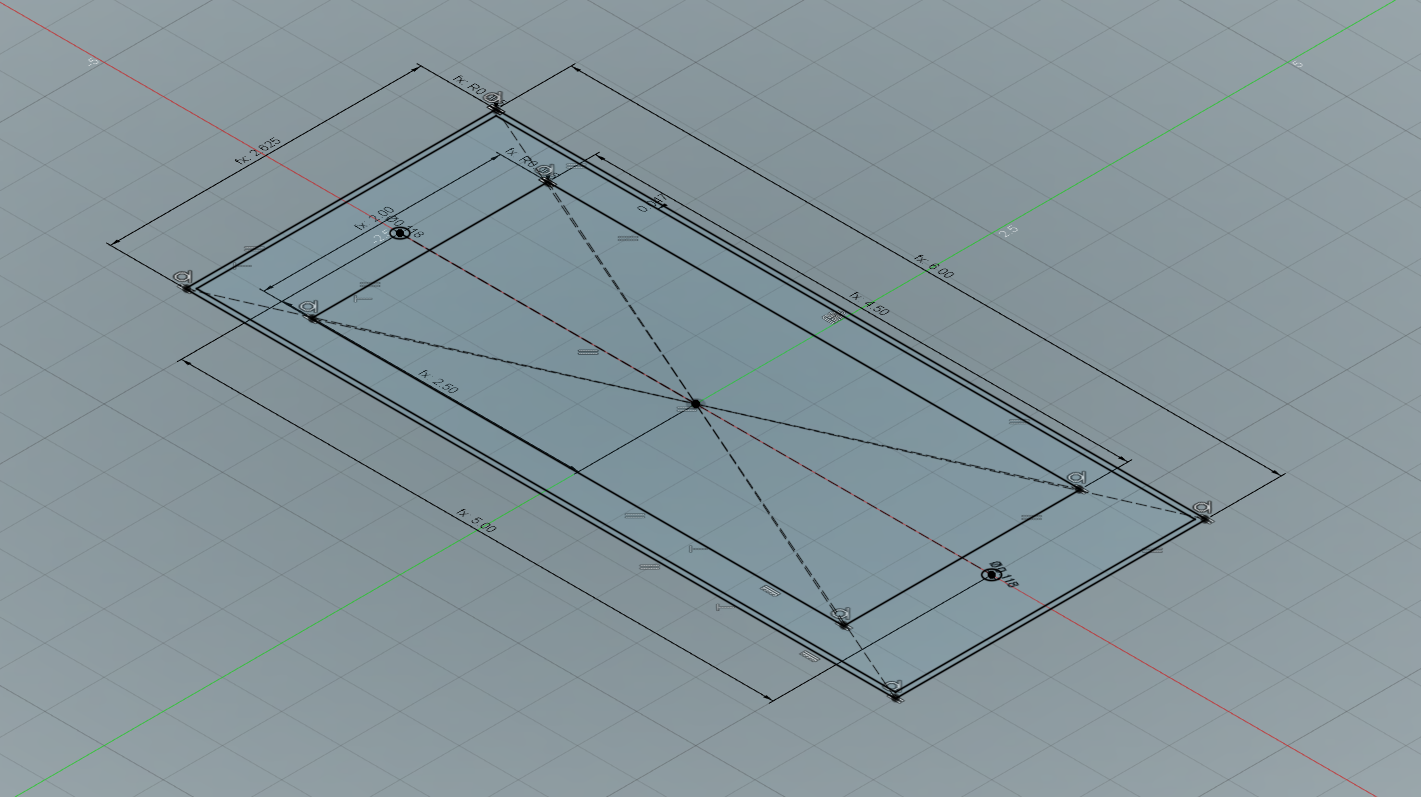Select the upper-left hole circle on the red axis
The image size is (1421, 797).
[400, 232]
